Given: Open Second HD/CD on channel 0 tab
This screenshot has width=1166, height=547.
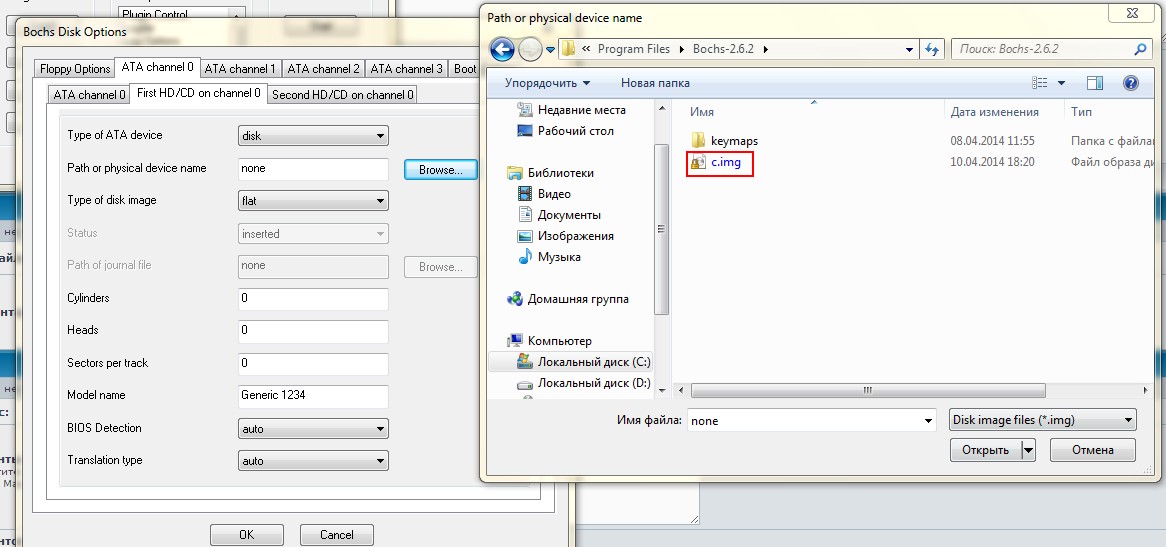Looking at the screenshot, I should pyautogui.click(x=343, y=94).
